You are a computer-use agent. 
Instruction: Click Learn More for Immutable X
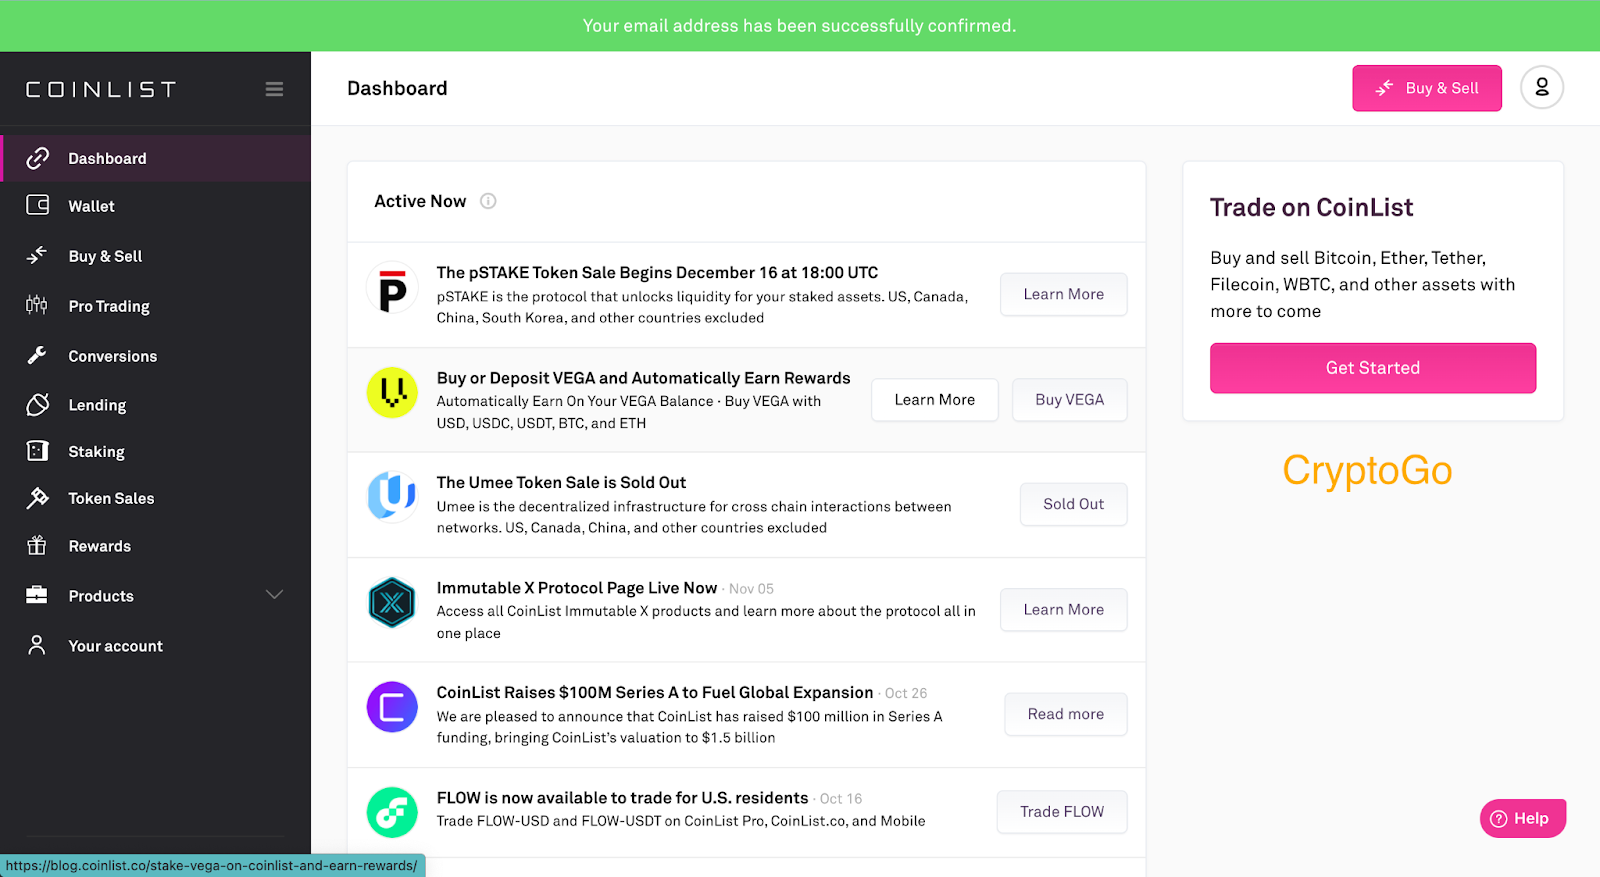[x=1064, y=610]
